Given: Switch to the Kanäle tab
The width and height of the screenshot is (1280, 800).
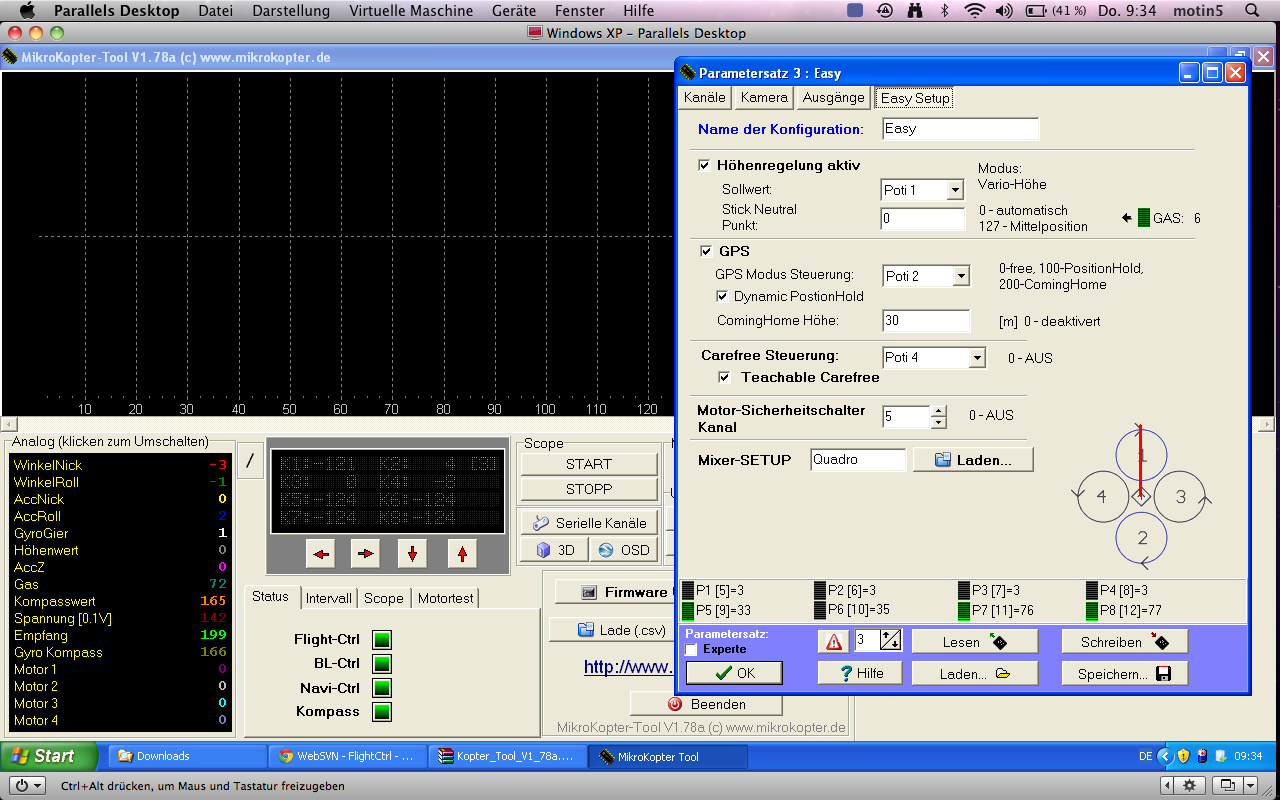Looking at the screenshot, I should tap(705, 98).
